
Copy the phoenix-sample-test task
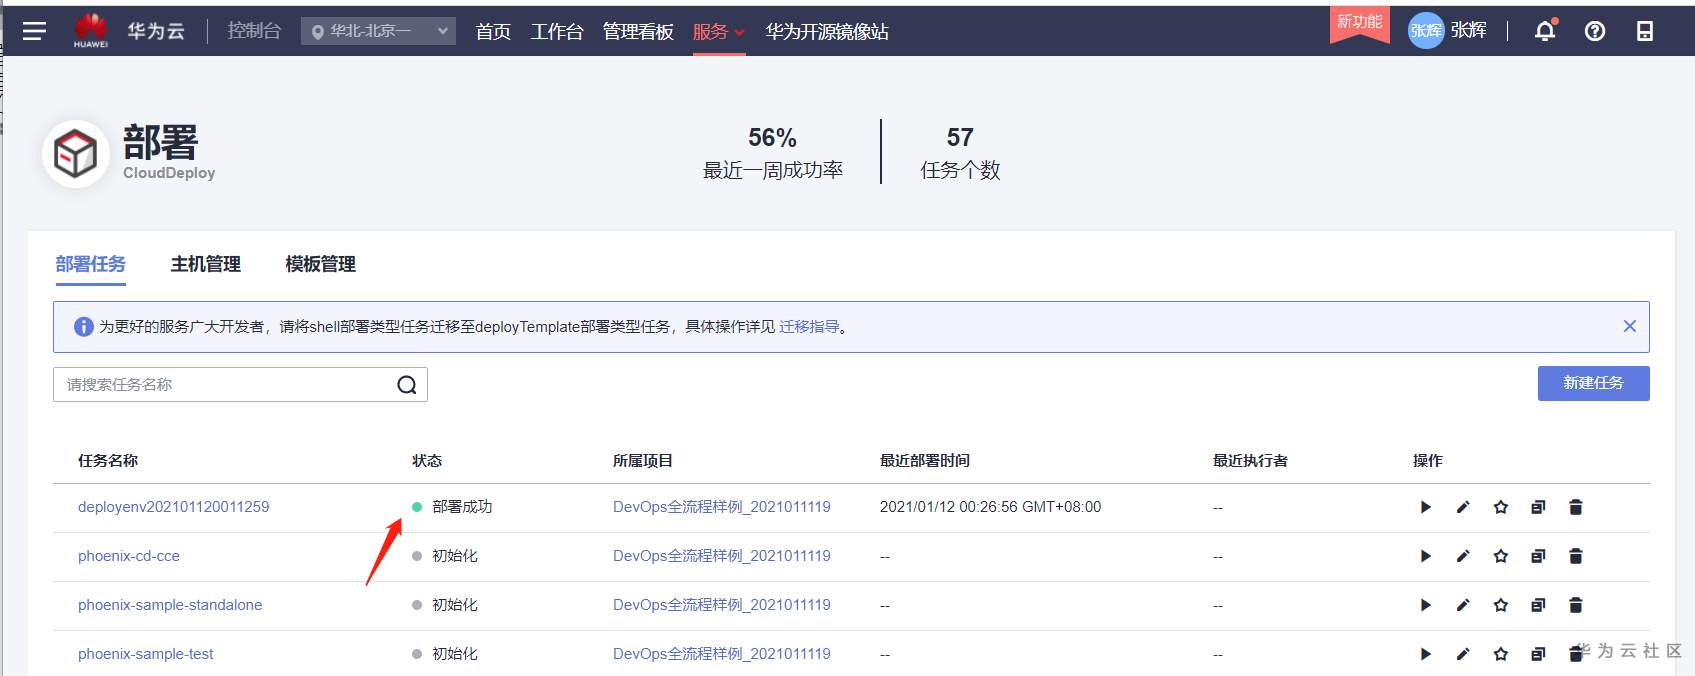coord(1538,654)
